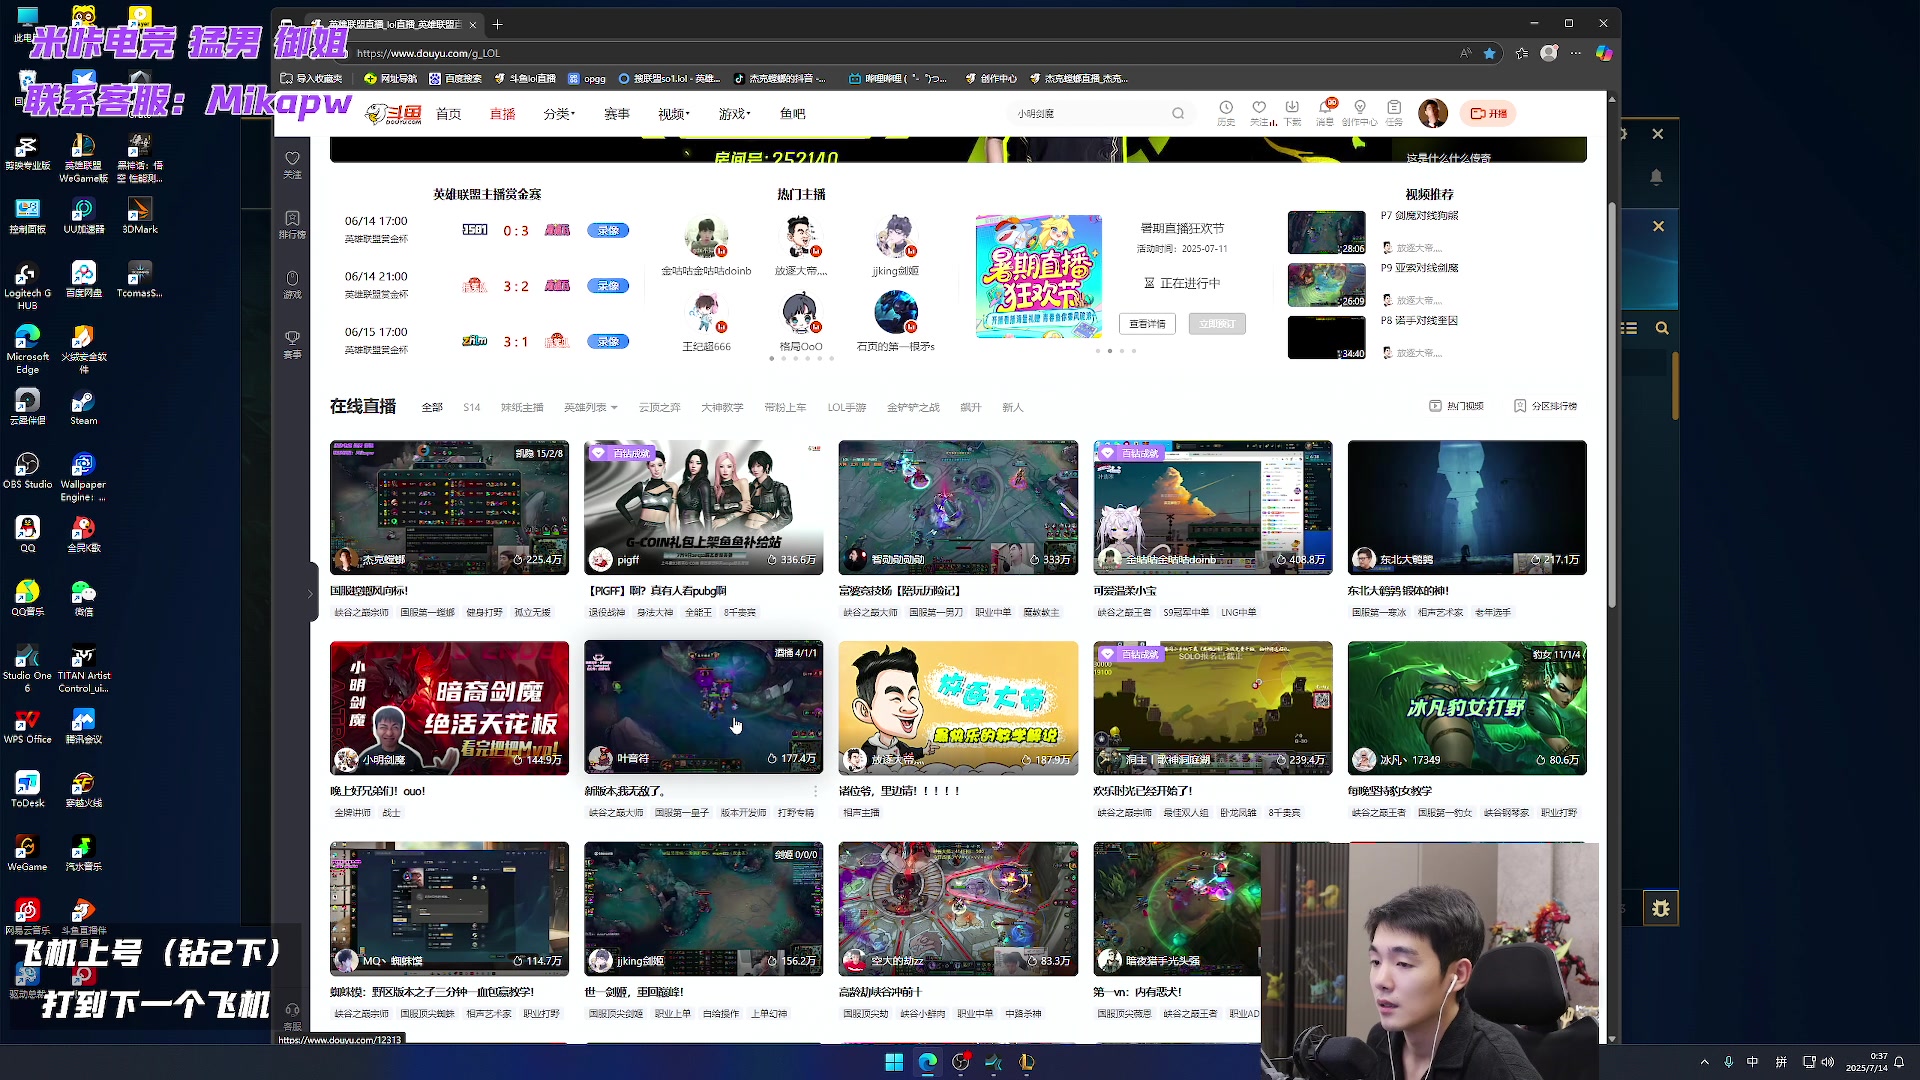Toggle the taskbar speaker volume icon
Image resolution: width=1920 pixels, height=1080 pixels.
(1828, 1062)
